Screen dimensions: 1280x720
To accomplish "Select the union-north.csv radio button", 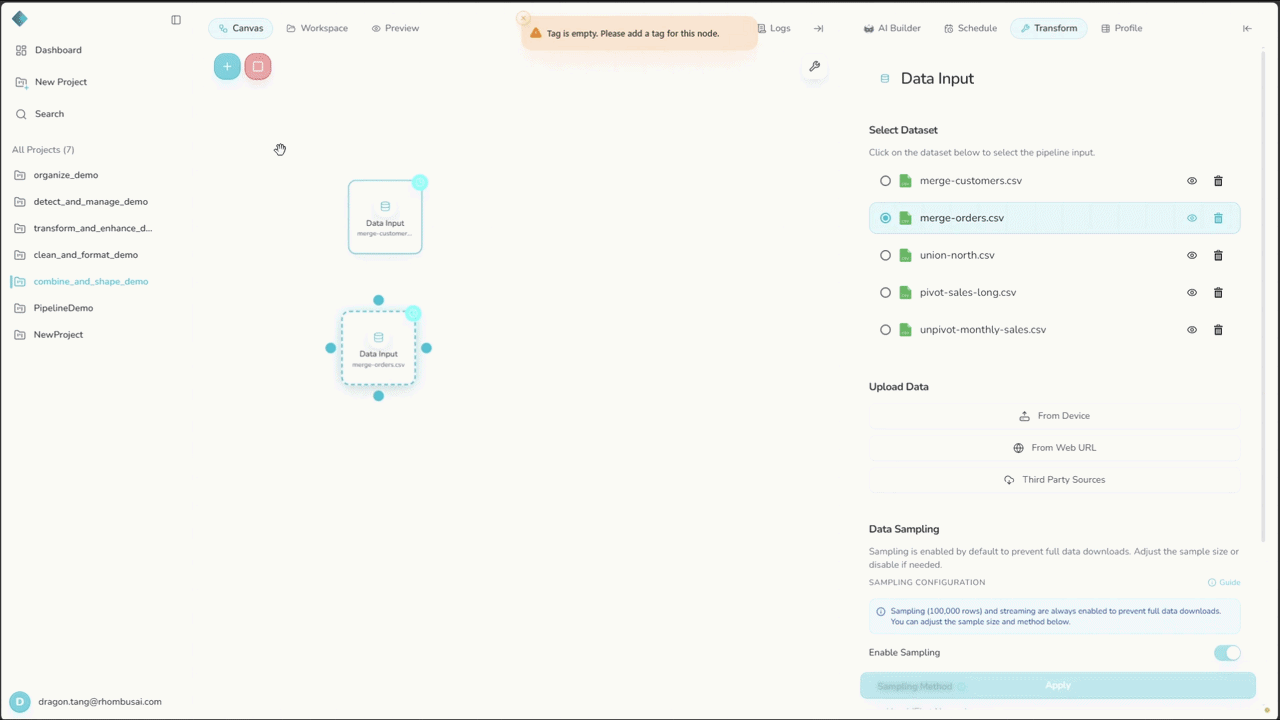I will [885, 255].
